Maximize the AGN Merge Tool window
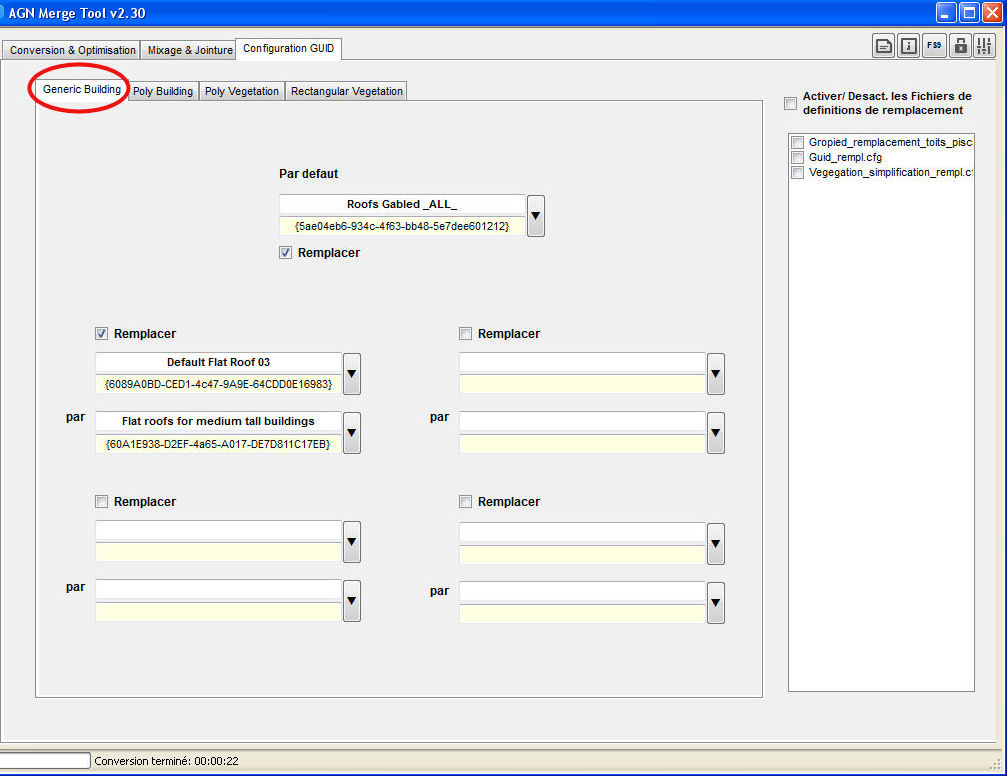This screenshot has height=776, width=1007. tap(969, 13)
